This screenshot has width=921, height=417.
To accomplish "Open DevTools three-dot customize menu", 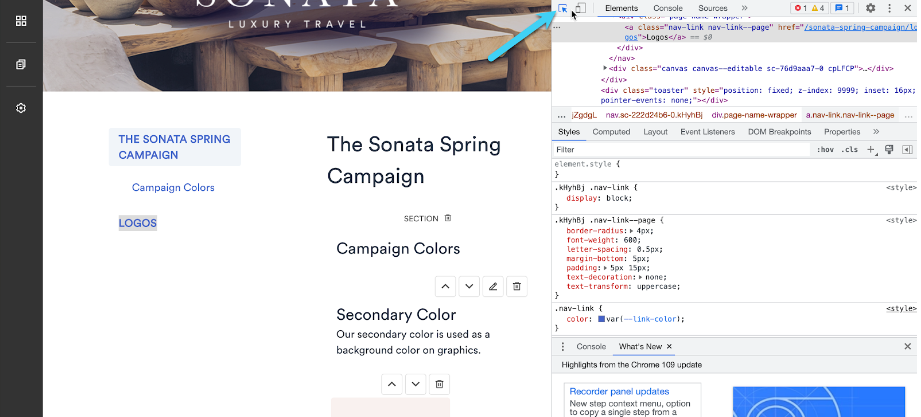I will (x=889, y=8).
